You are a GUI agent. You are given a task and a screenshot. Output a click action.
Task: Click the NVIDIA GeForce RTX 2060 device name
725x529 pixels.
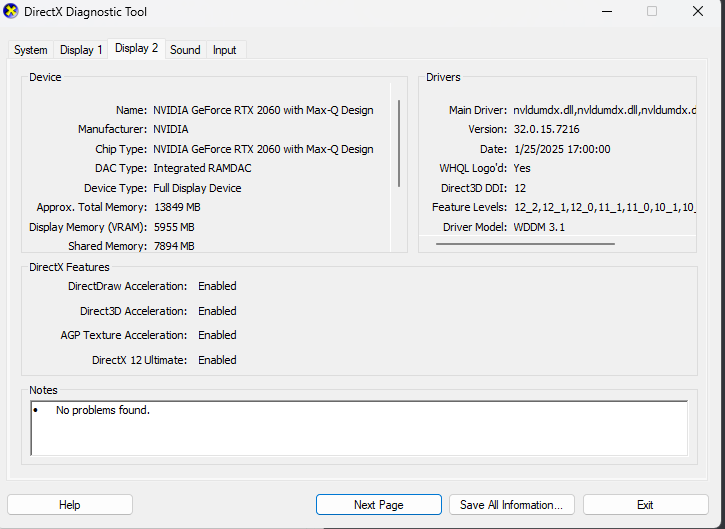(x=263, y=110)
